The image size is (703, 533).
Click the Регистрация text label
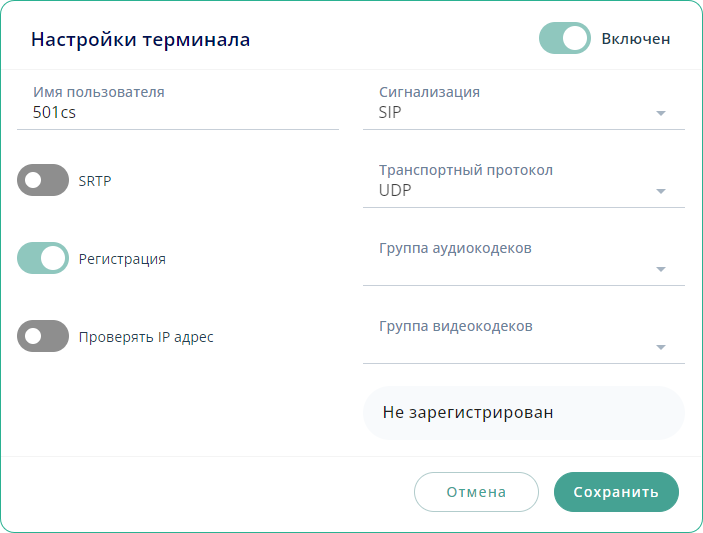tap(122, 259)
